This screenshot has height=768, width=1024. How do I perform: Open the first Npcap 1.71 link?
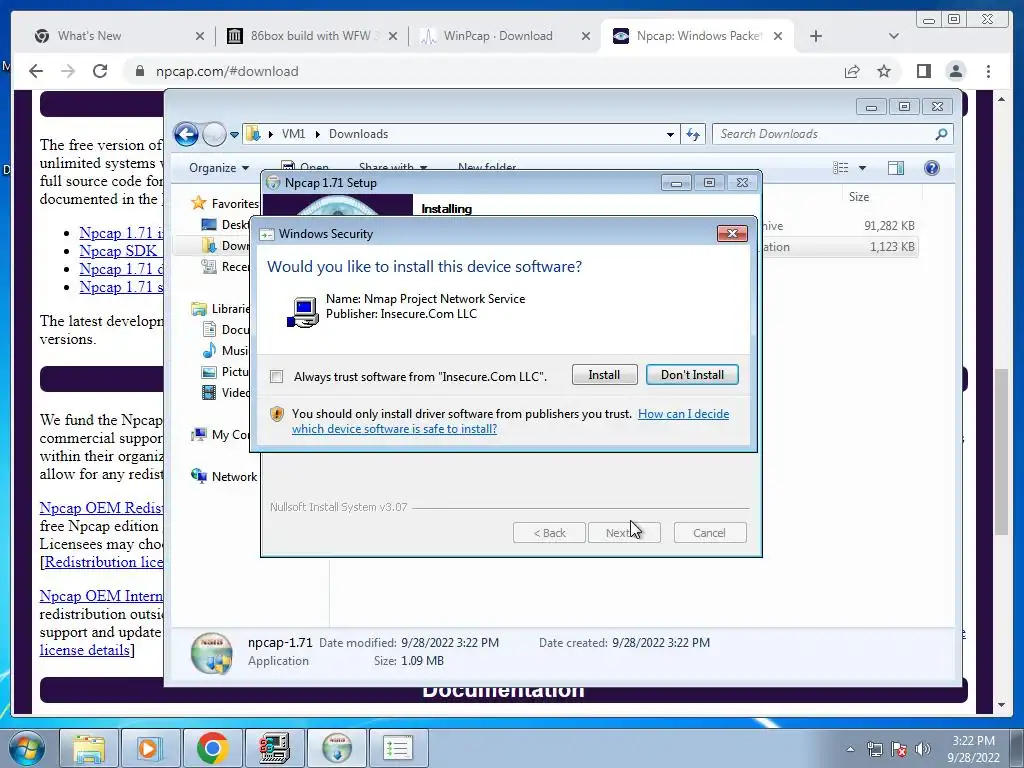[x=121, y=233]
